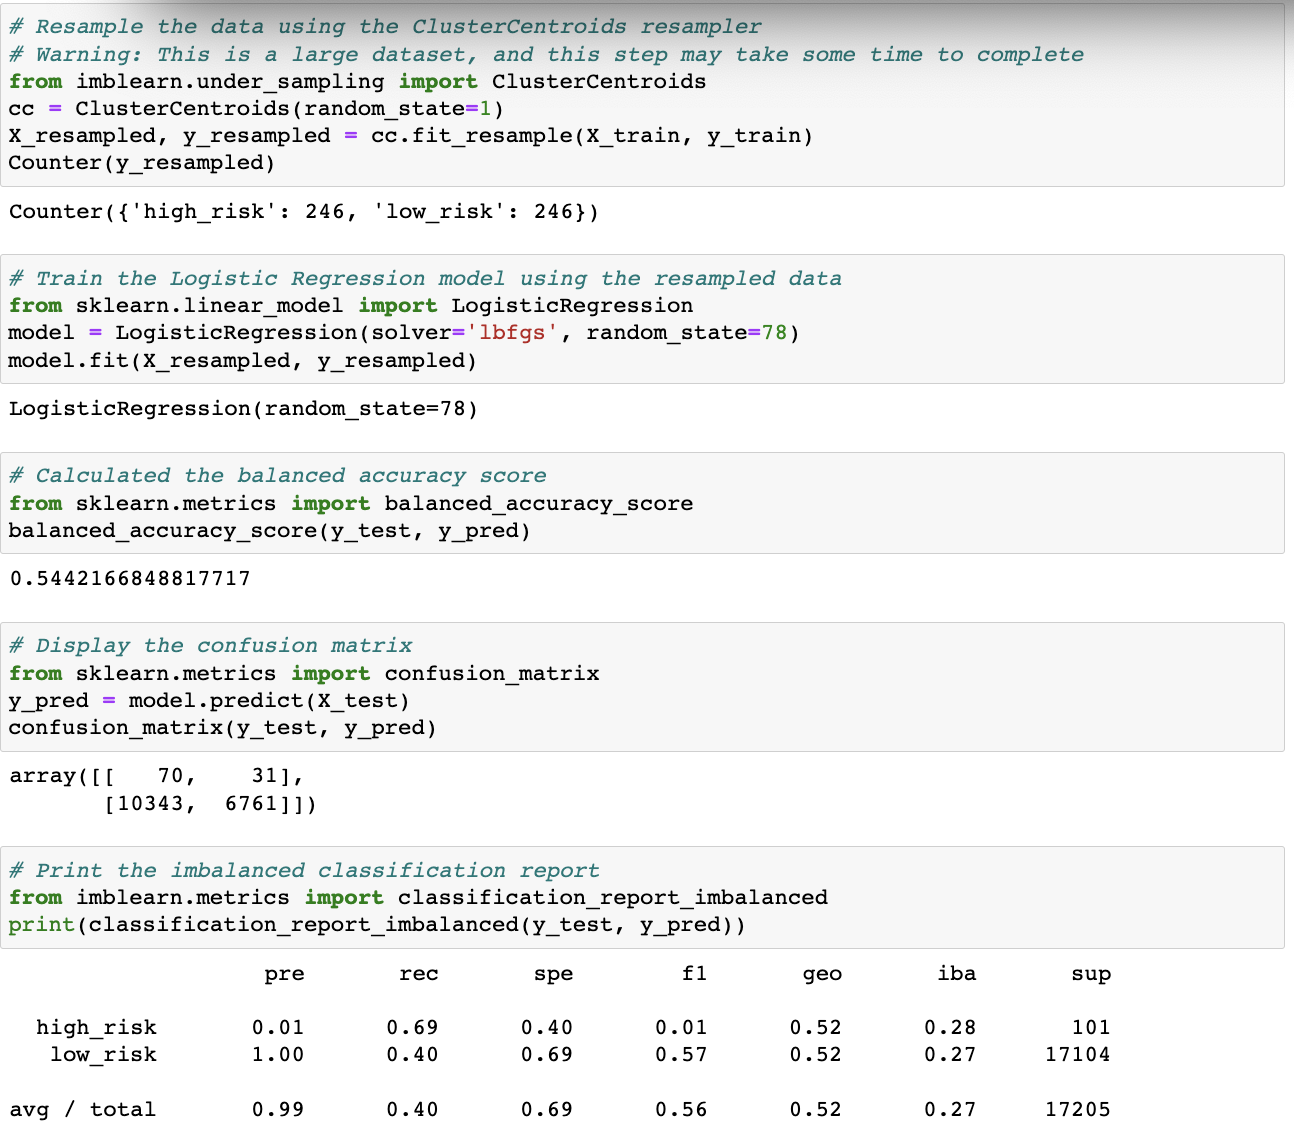Image resolution: width=1294 pixels, height=1146 pixels.
Task: Click the low_risk f1 value 0.57
Action: coord(681,1054)
